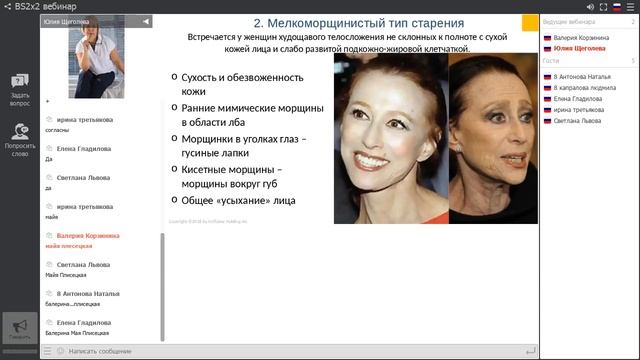The width and height of the screenshot is (640, 360).
Task: Select guest ирина третьякова in participants
Action: pyautogui.click(x=579, y=110)
